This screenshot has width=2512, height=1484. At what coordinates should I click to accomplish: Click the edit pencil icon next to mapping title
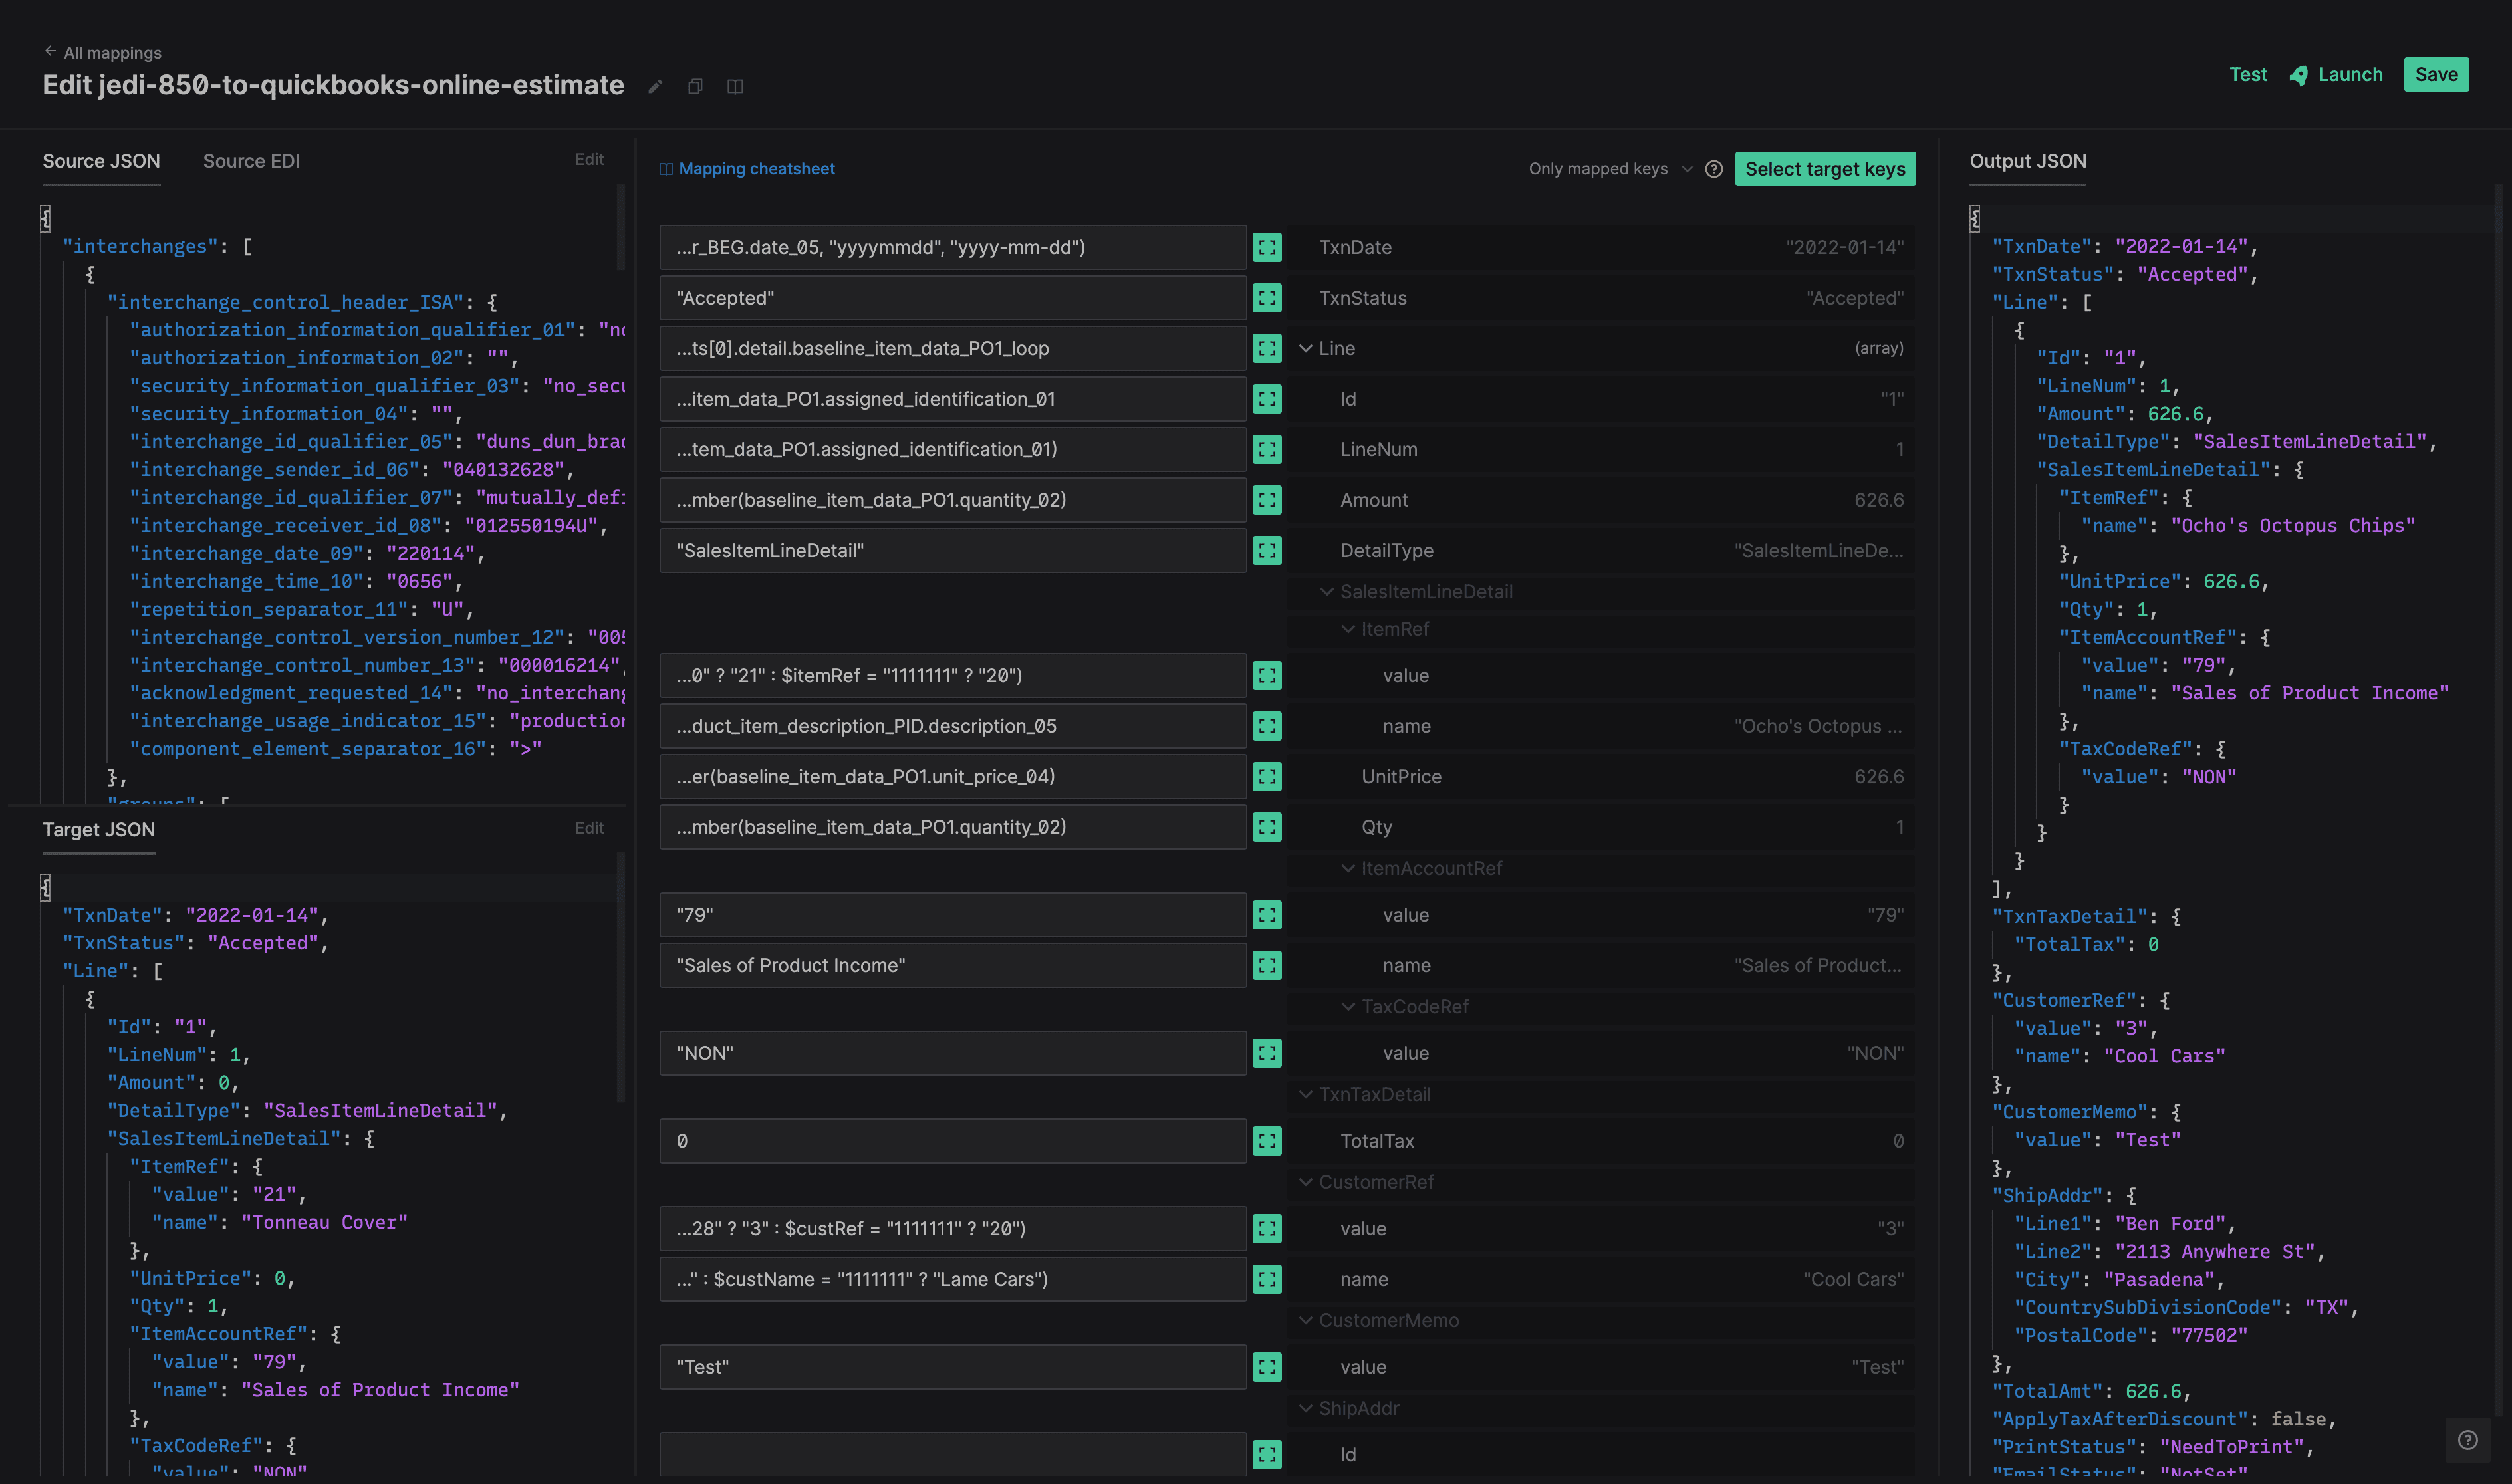656,85
